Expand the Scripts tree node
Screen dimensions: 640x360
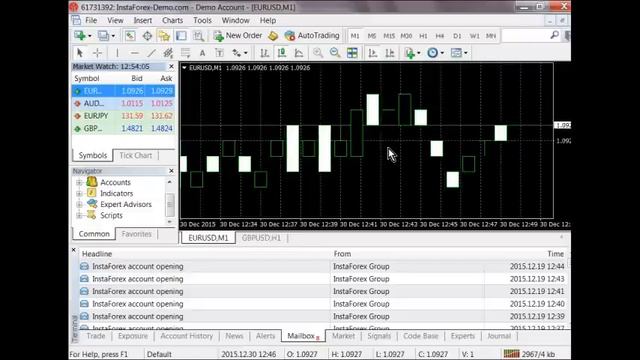point(79,216)
